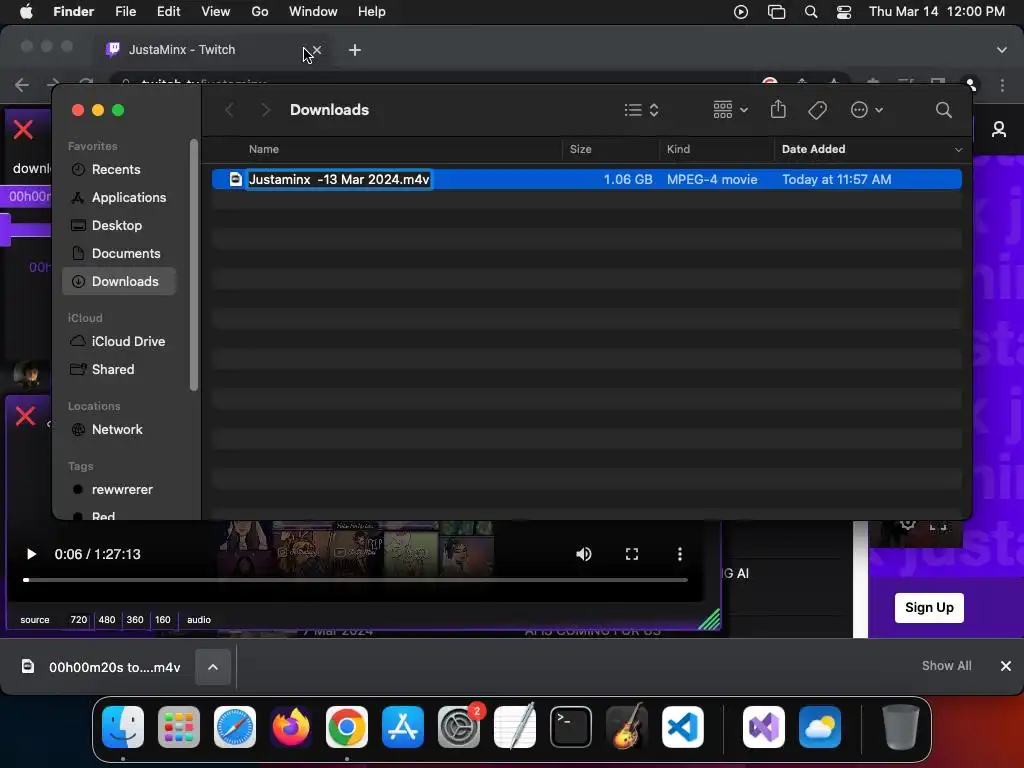
Task: Open the File menu
Action: pyautogui.click(x=125, y=12)
